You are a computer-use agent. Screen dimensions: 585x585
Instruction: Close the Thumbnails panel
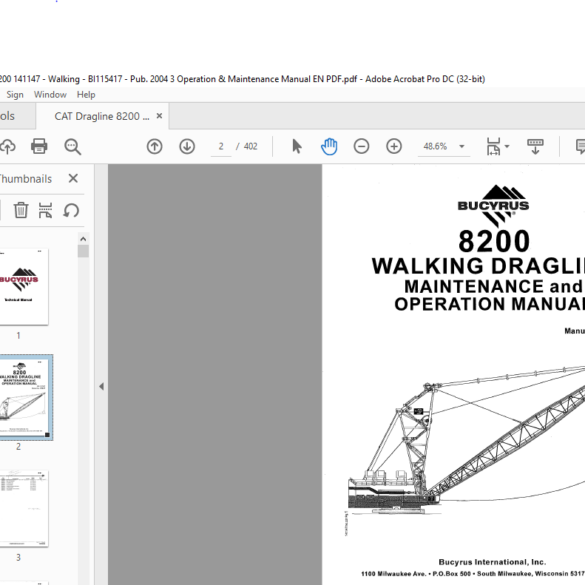tap(73, 178)
